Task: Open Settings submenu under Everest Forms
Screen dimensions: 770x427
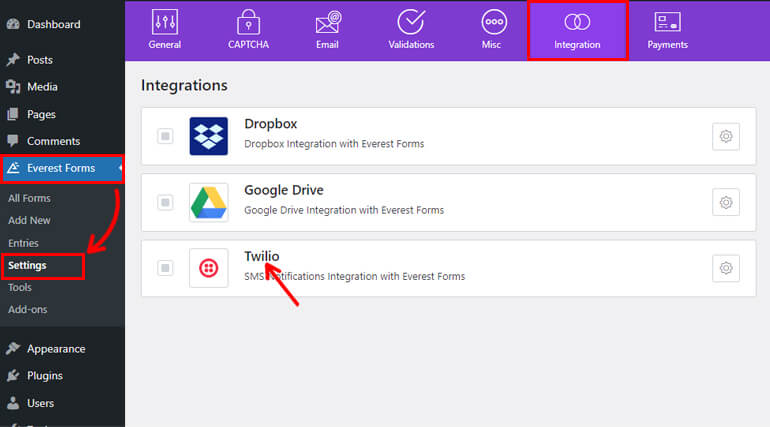Action: 27,266
